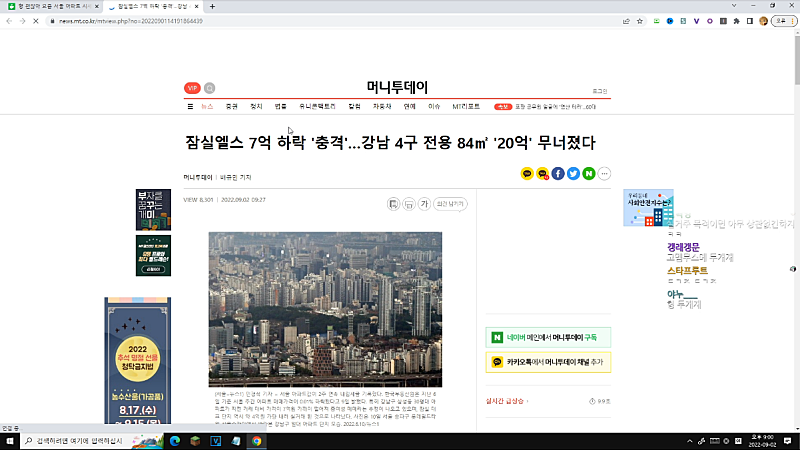Open Chrome three-dot menu

click(792, 21)
